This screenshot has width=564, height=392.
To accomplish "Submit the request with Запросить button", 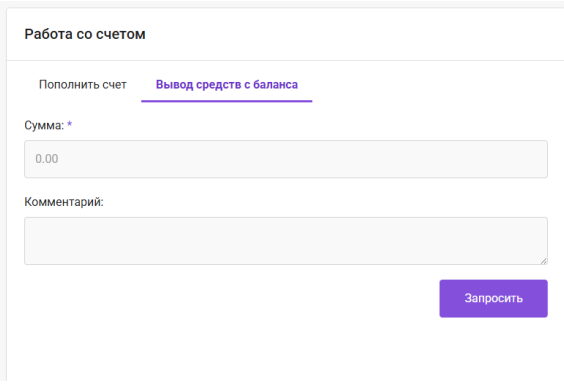I will 494,298.
